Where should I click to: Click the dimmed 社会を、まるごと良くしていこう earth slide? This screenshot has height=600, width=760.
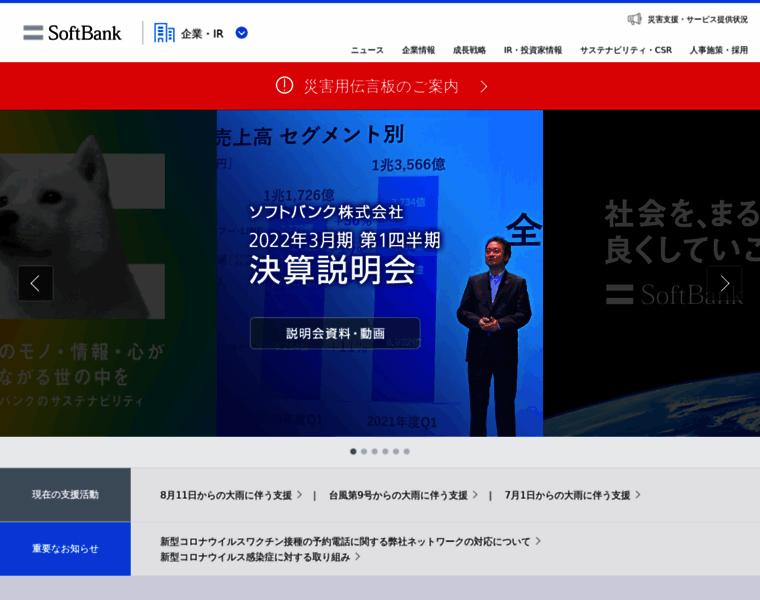click(x=651, y=273)
